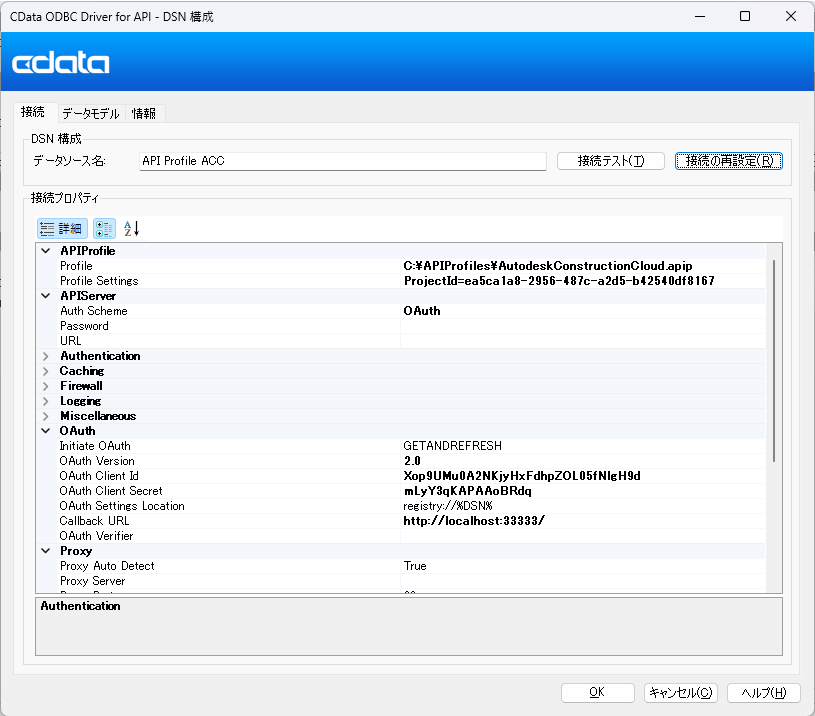Select the OAuth Client Id property label
815x716 pixels.
click(99, 476)
